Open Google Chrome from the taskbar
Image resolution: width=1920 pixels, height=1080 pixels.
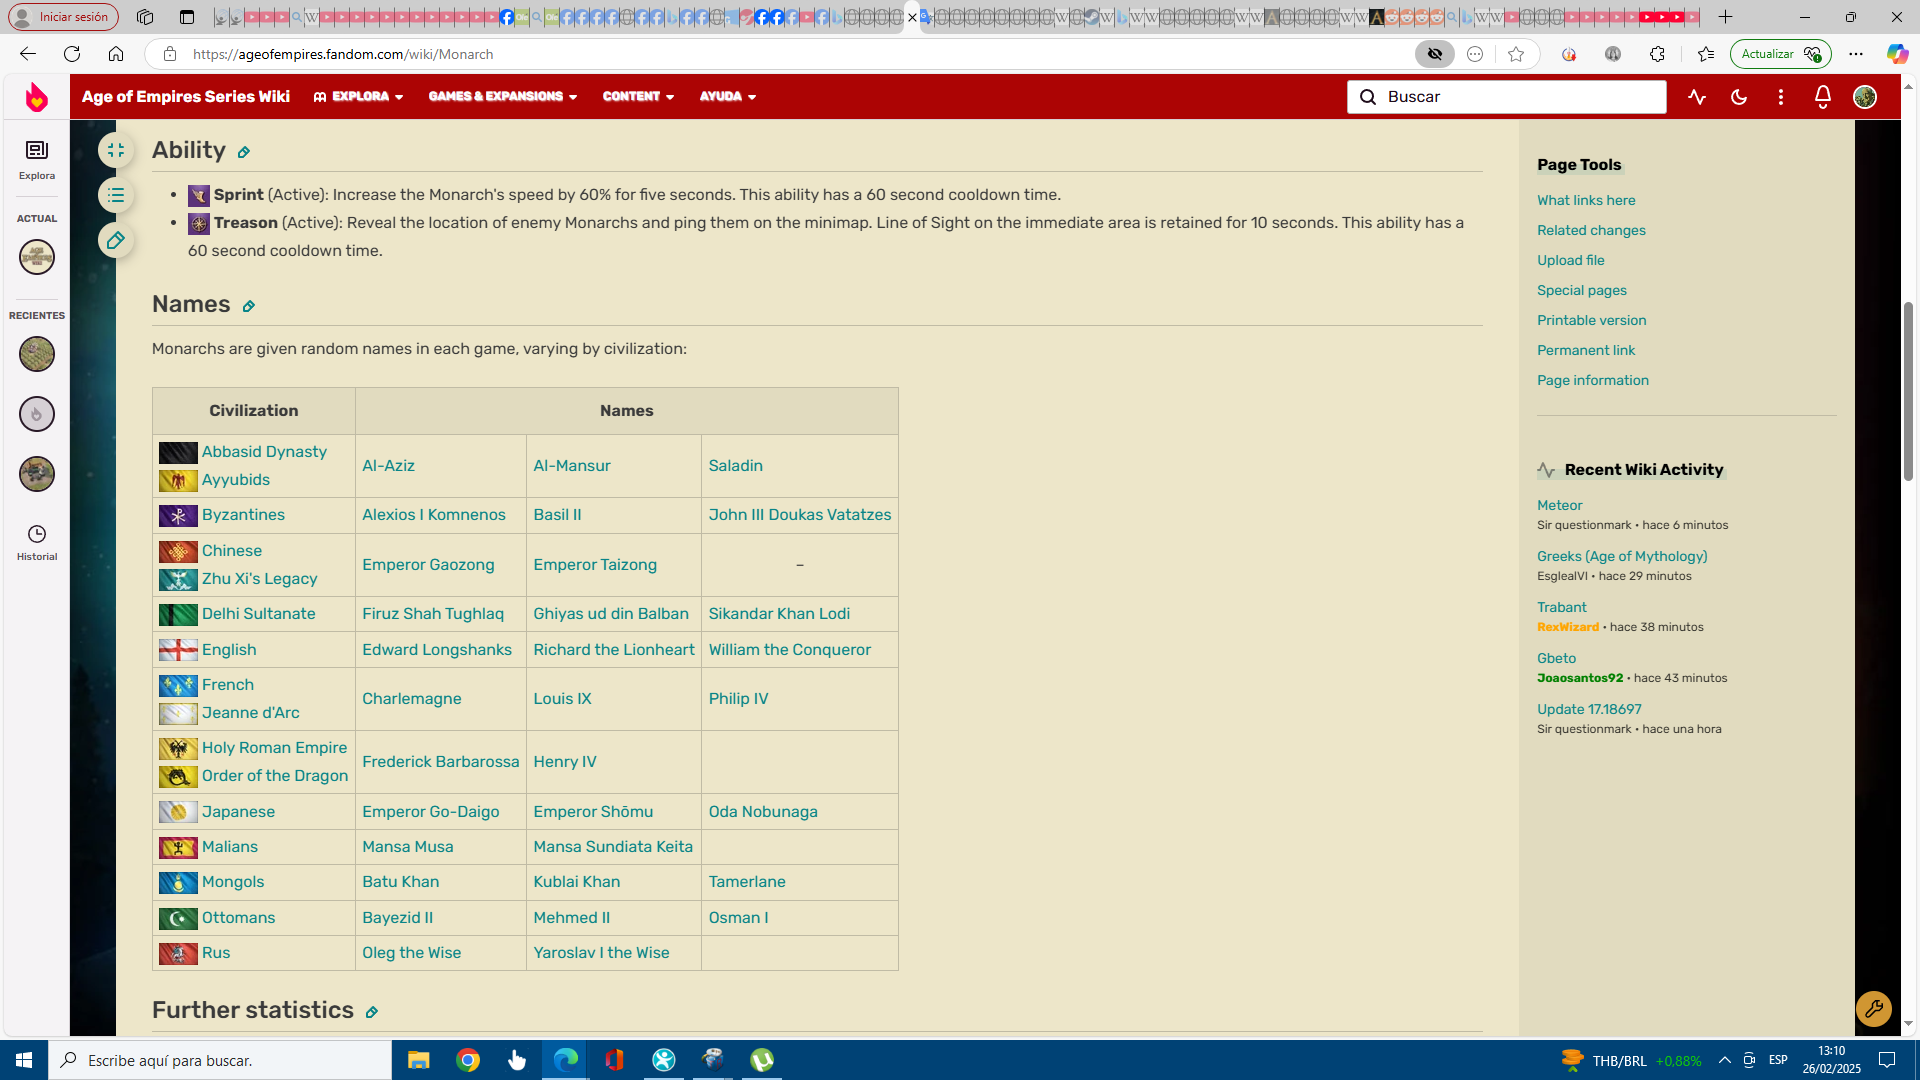468,1060
